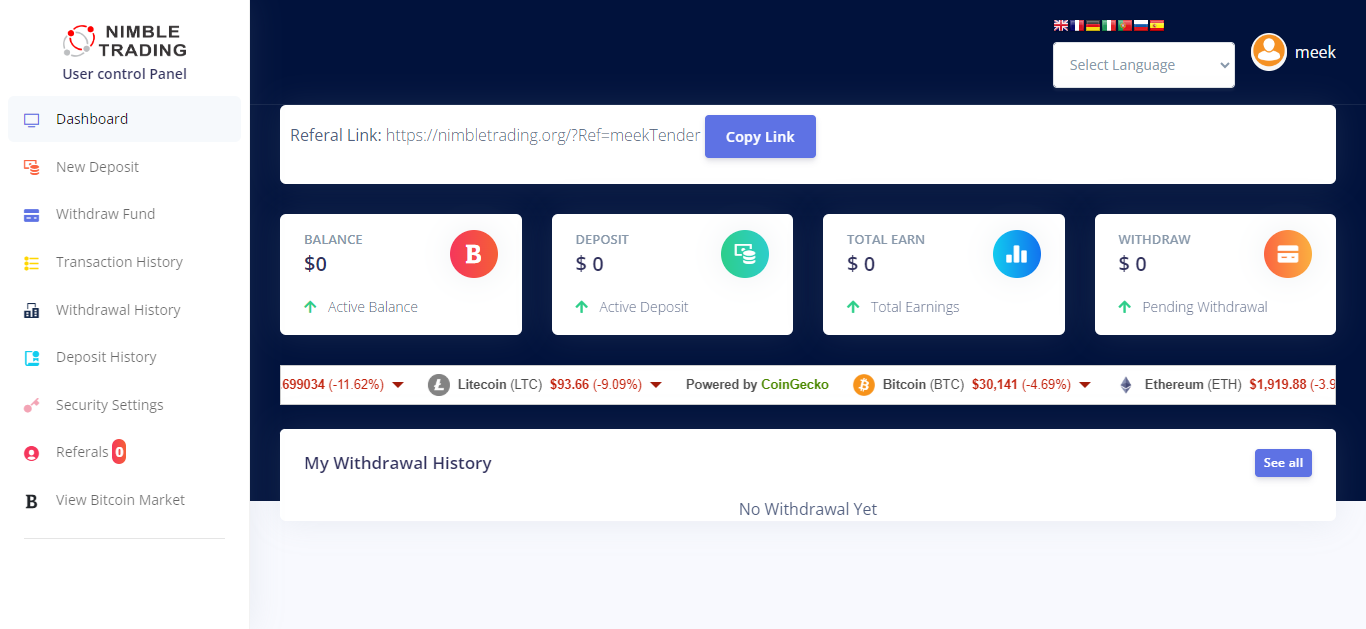The width and height of the screenshot is (1366, 629).
Task: Click the Litecoin icon in the ticker
Action: [x=439, y=385]
